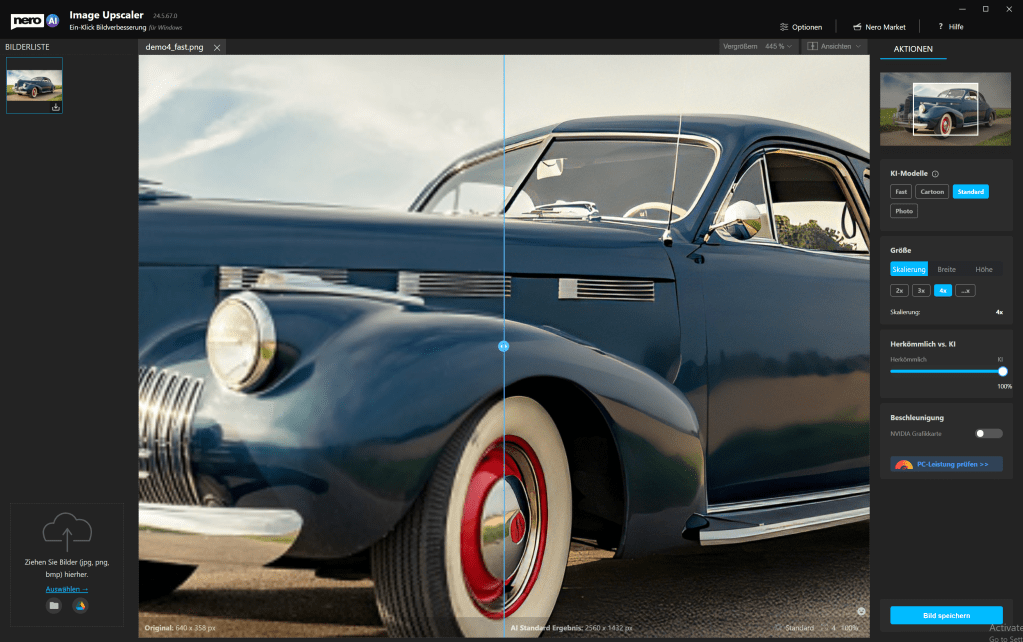
Task: Click the cloud upload icon
Action: click(x=67, y=532)
